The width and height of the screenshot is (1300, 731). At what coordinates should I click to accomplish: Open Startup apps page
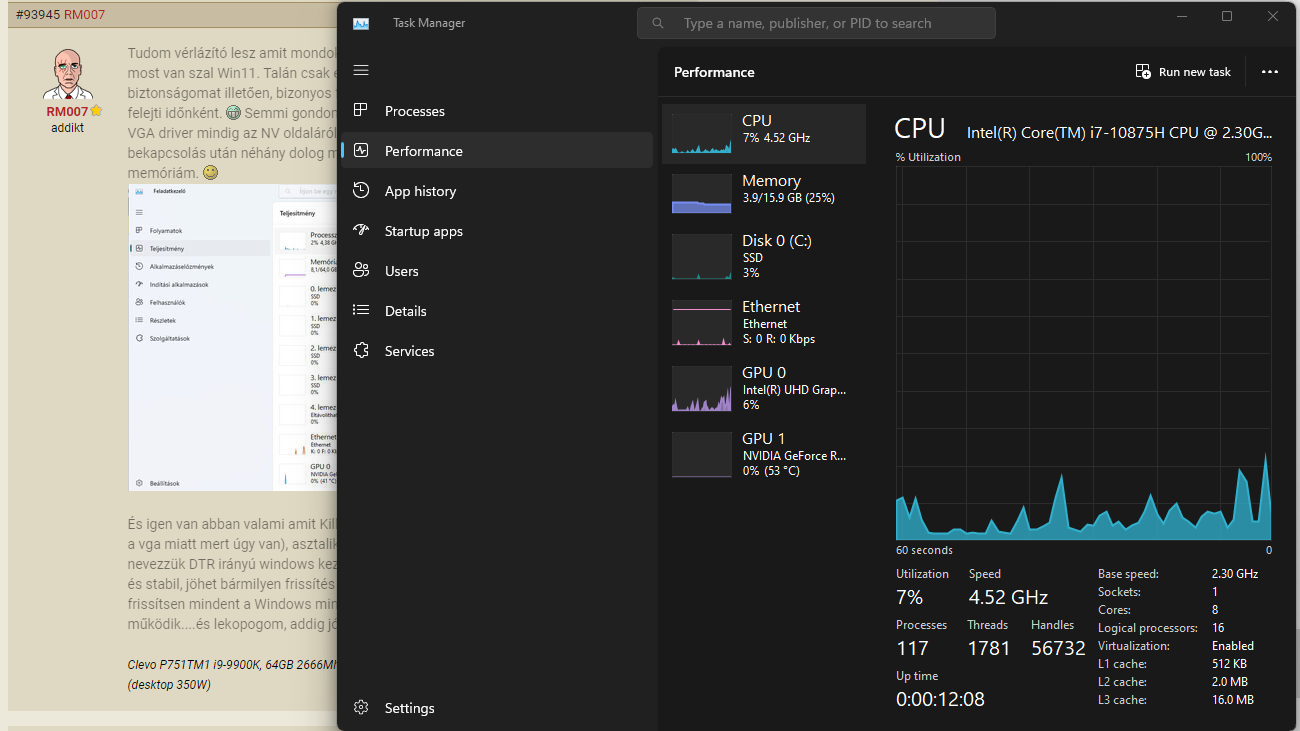click(x=497, y=231)
